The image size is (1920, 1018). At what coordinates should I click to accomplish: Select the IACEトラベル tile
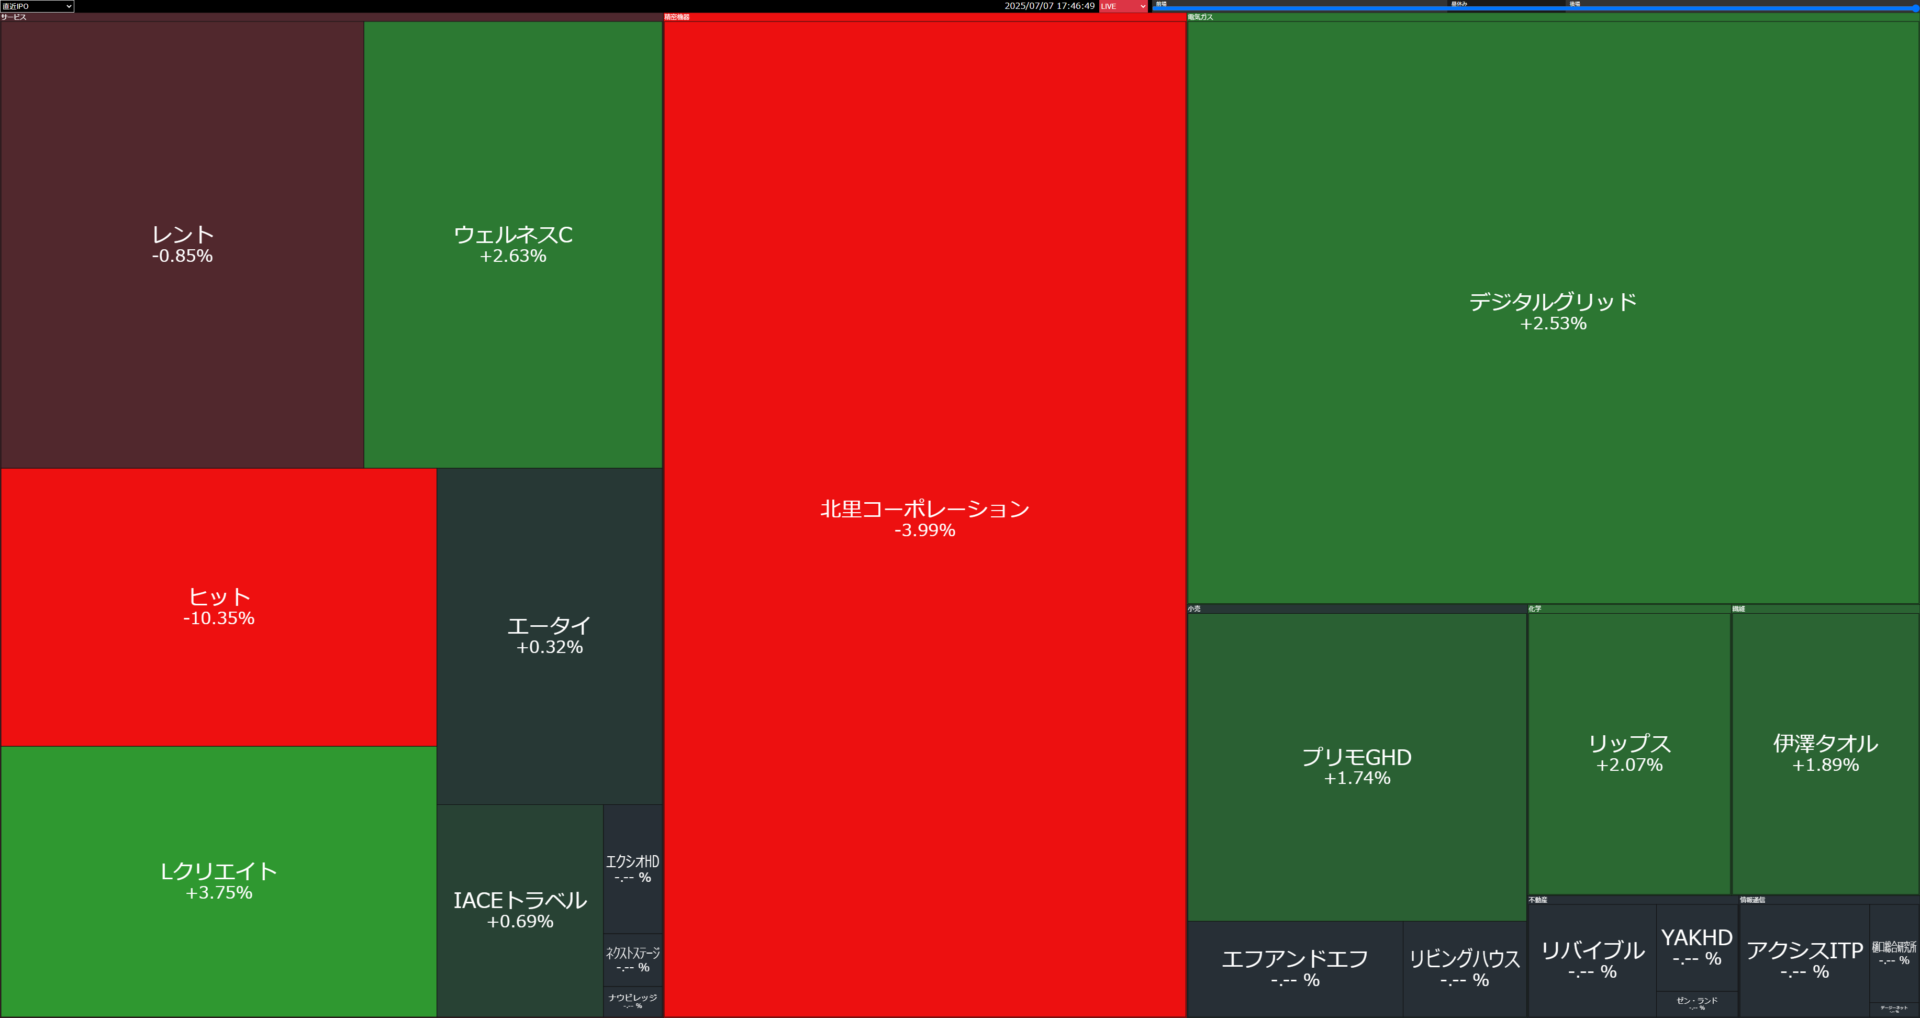(x=520, y=910)
